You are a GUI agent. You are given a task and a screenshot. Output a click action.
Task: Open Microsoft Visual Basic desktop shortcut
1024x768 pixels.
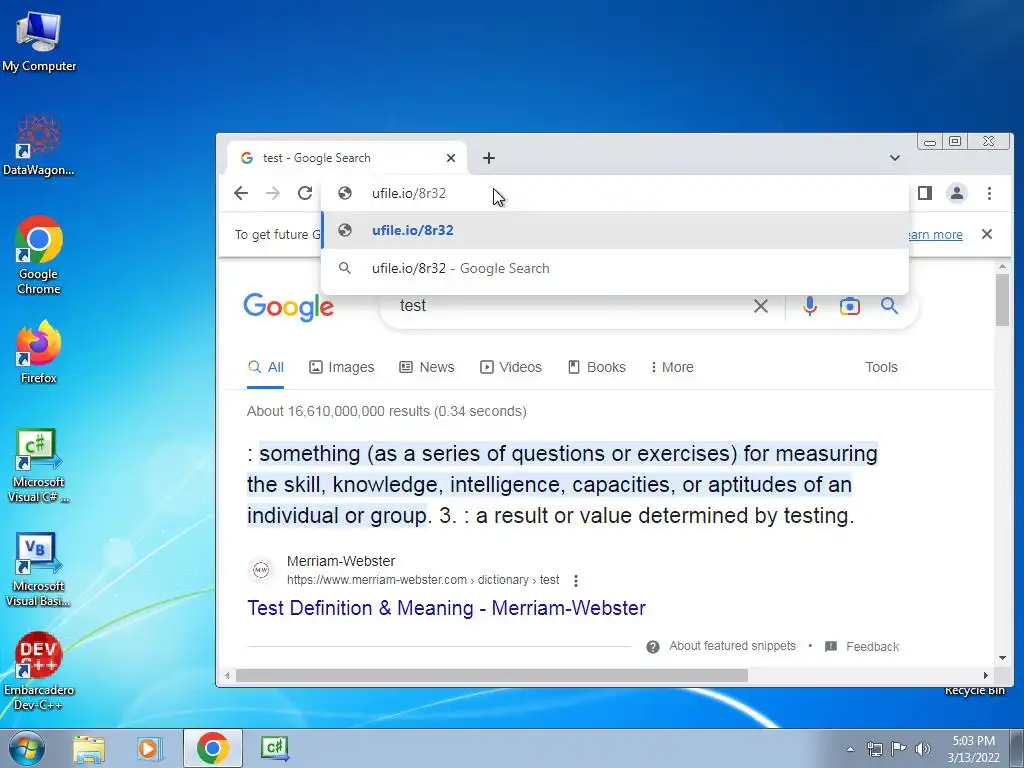tap(39, 569)
